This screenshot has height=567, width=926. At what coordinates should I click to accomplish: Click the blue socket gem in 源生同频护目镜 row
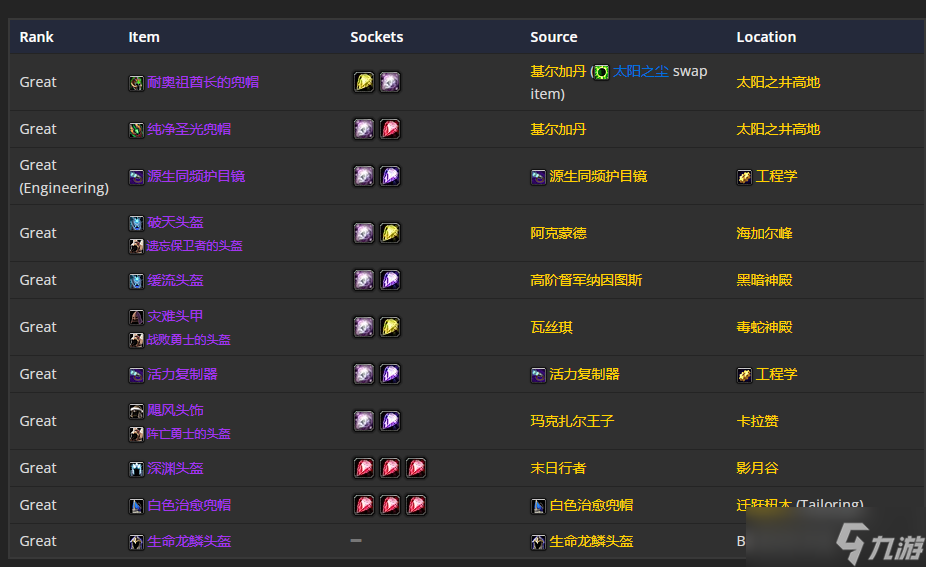tap(390, 176)
